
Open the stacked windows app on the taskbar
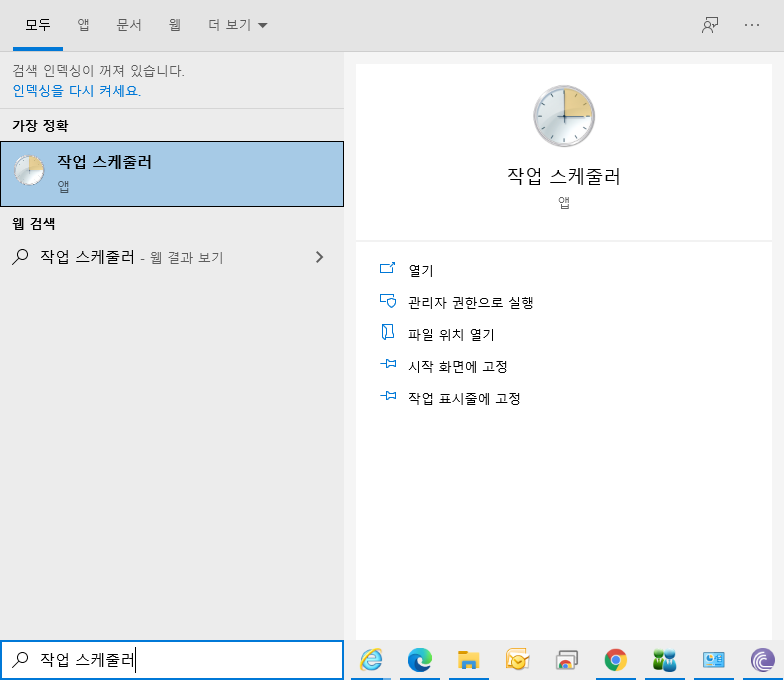(566, 660)
